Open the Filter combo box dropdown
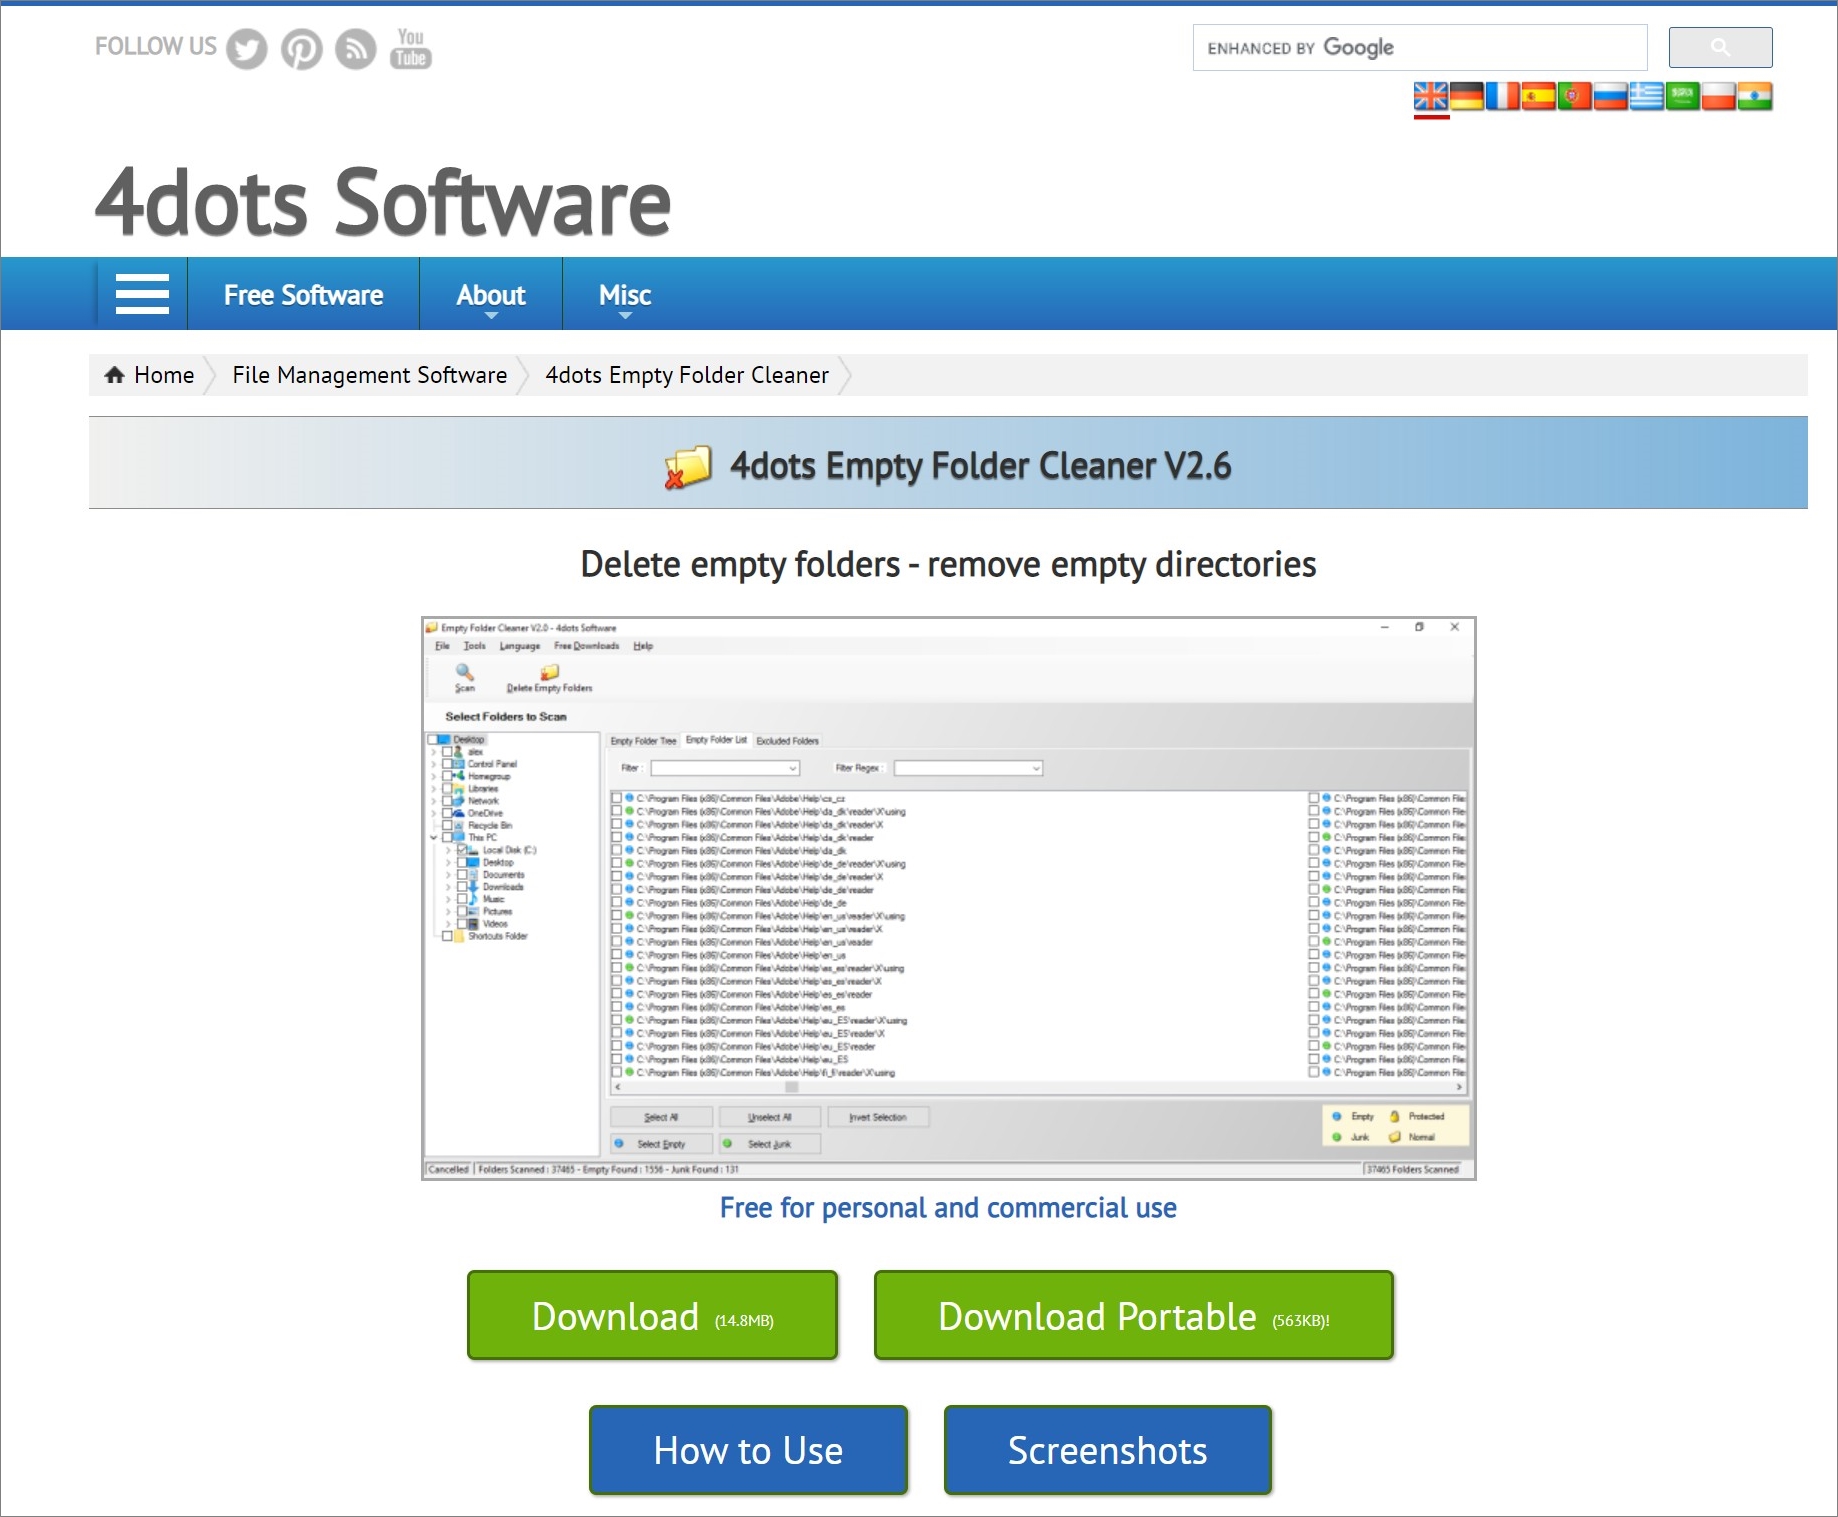The height and width of the screenshot is (1517, 1838). pos(792,768)
